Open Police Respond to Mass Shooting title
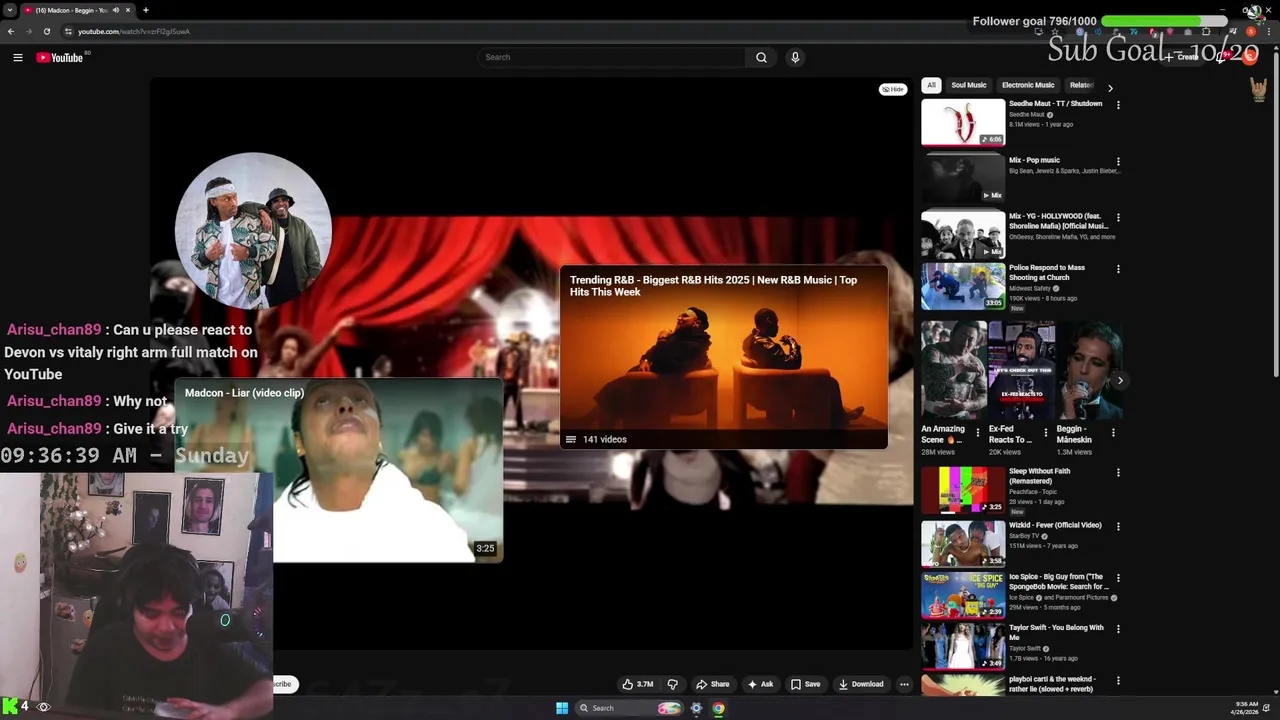 (x=1047, y=272)
